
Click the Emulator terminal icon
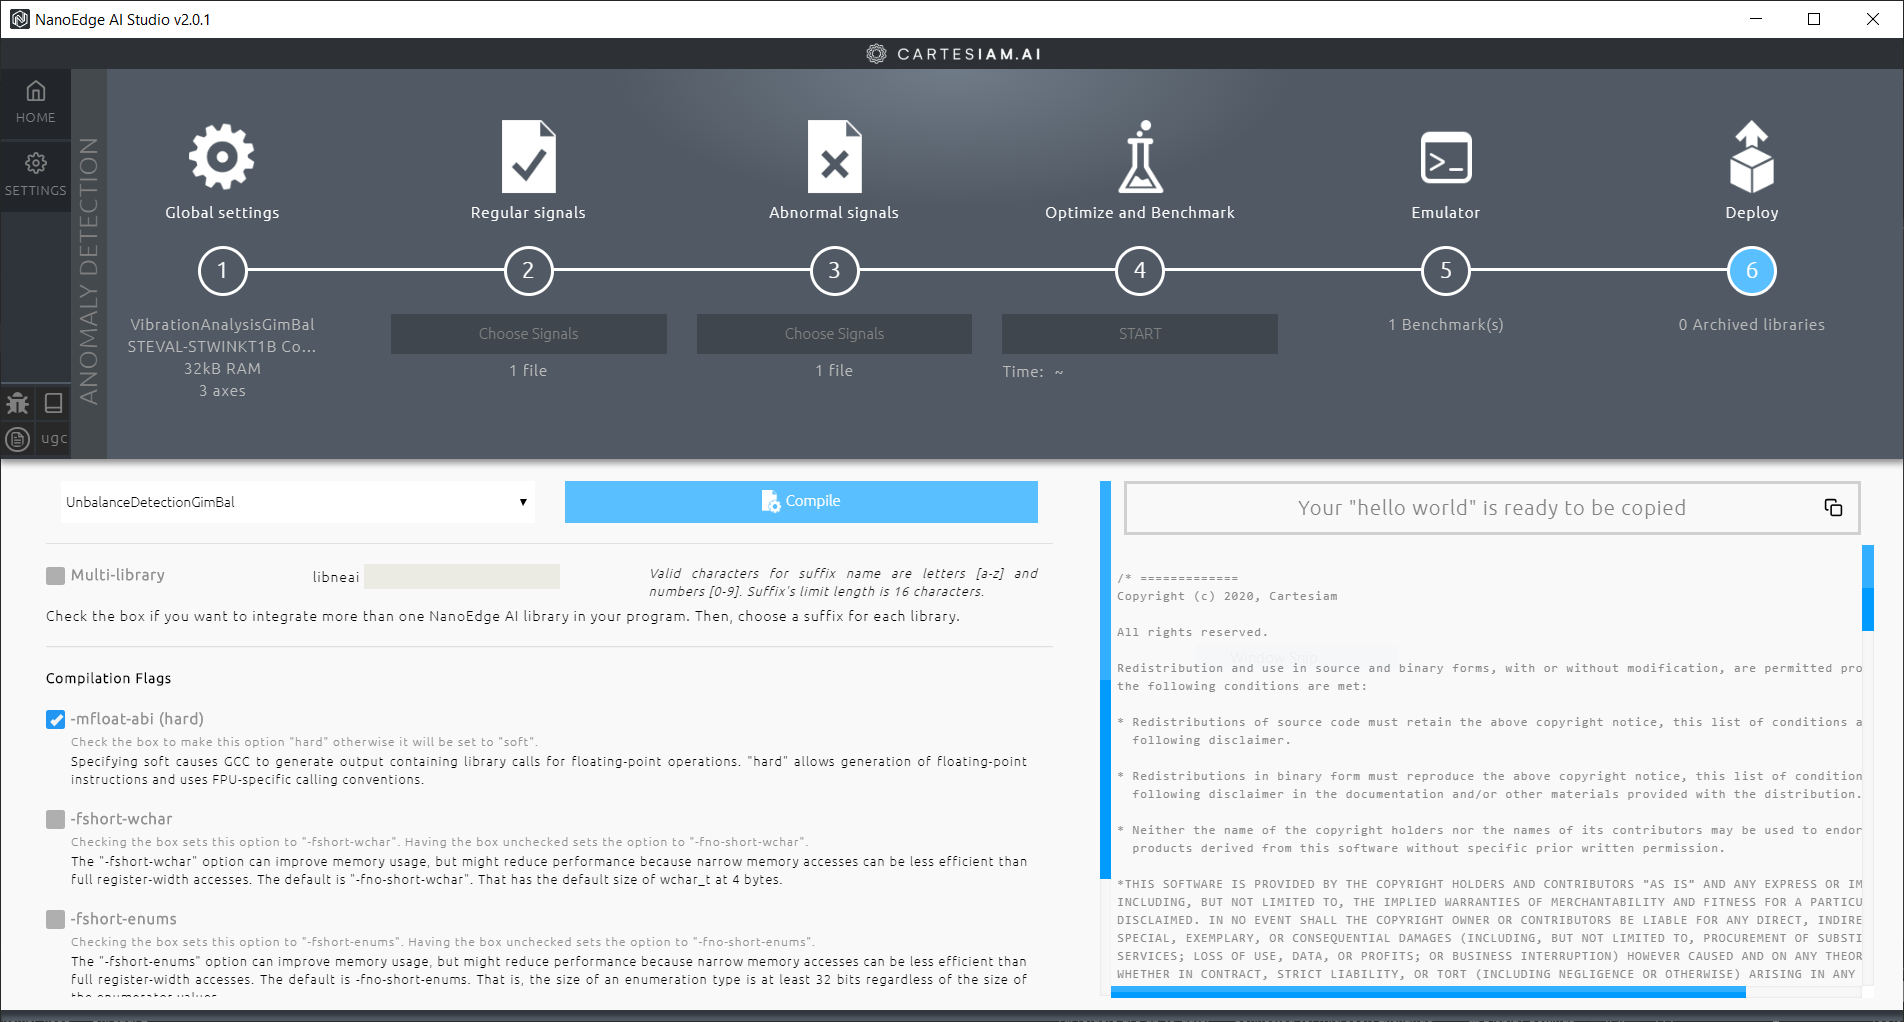[x=1446, y=158]
